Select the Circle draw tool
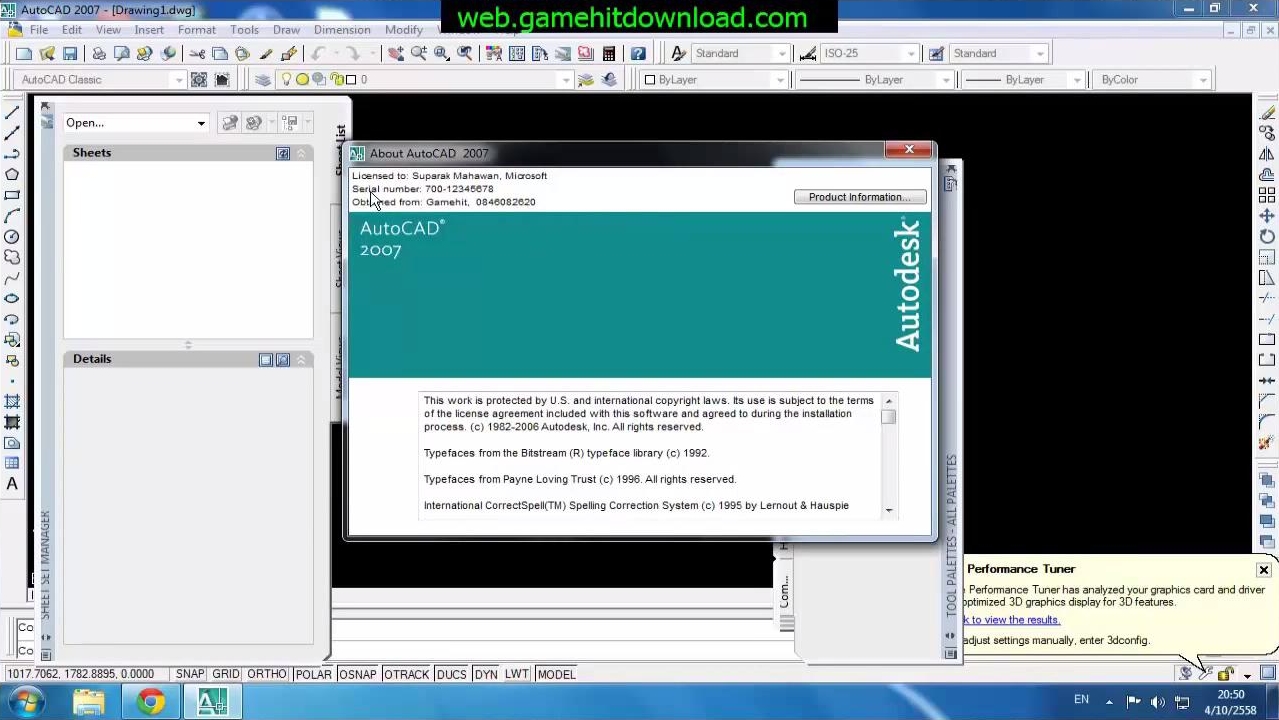 12,237
